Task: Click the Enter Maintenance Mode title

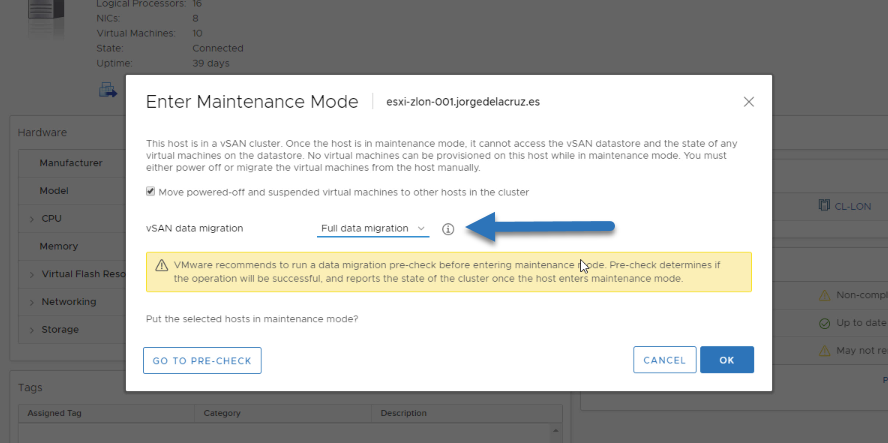Action: [x=252, y=102]
